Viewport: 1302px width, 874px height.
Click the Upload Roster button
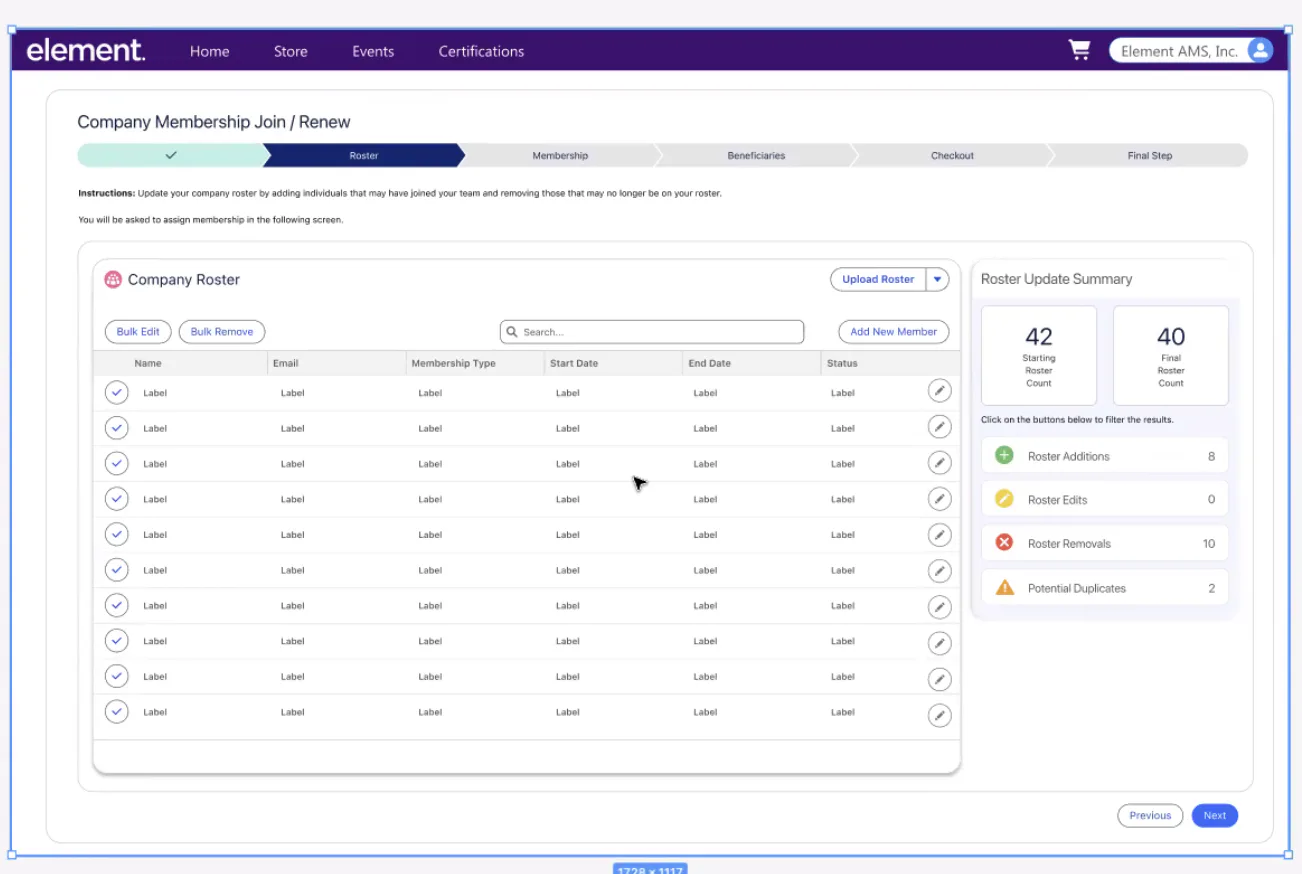878,280
